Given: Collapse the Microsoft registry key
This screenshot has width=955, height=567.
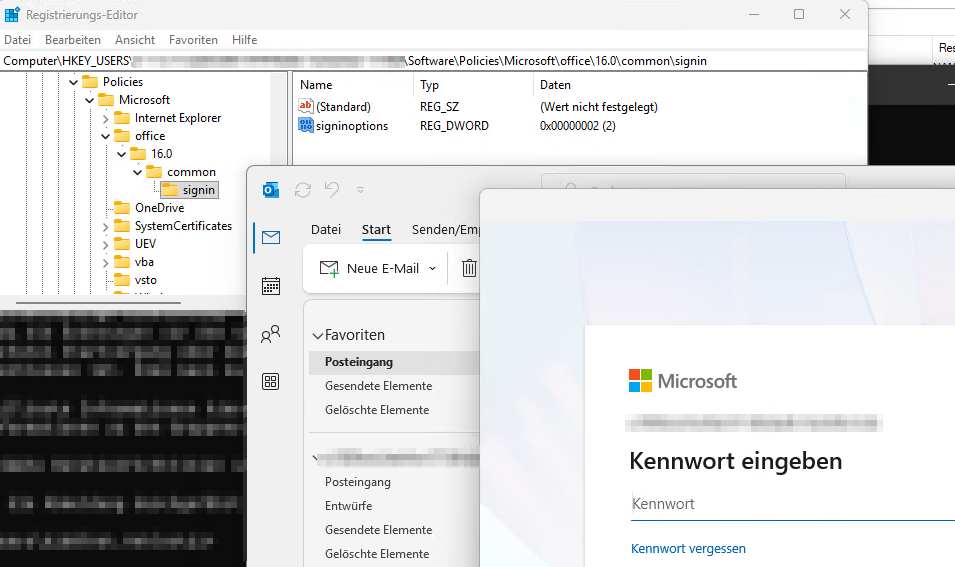Looking at the screenshot, I should point(90,100).
